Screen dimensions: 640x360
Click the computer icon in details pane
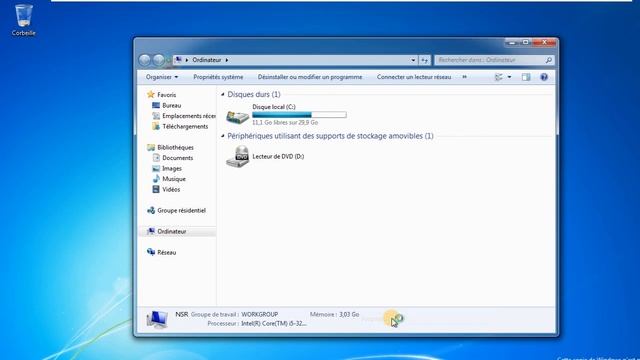tap(157, 319)
